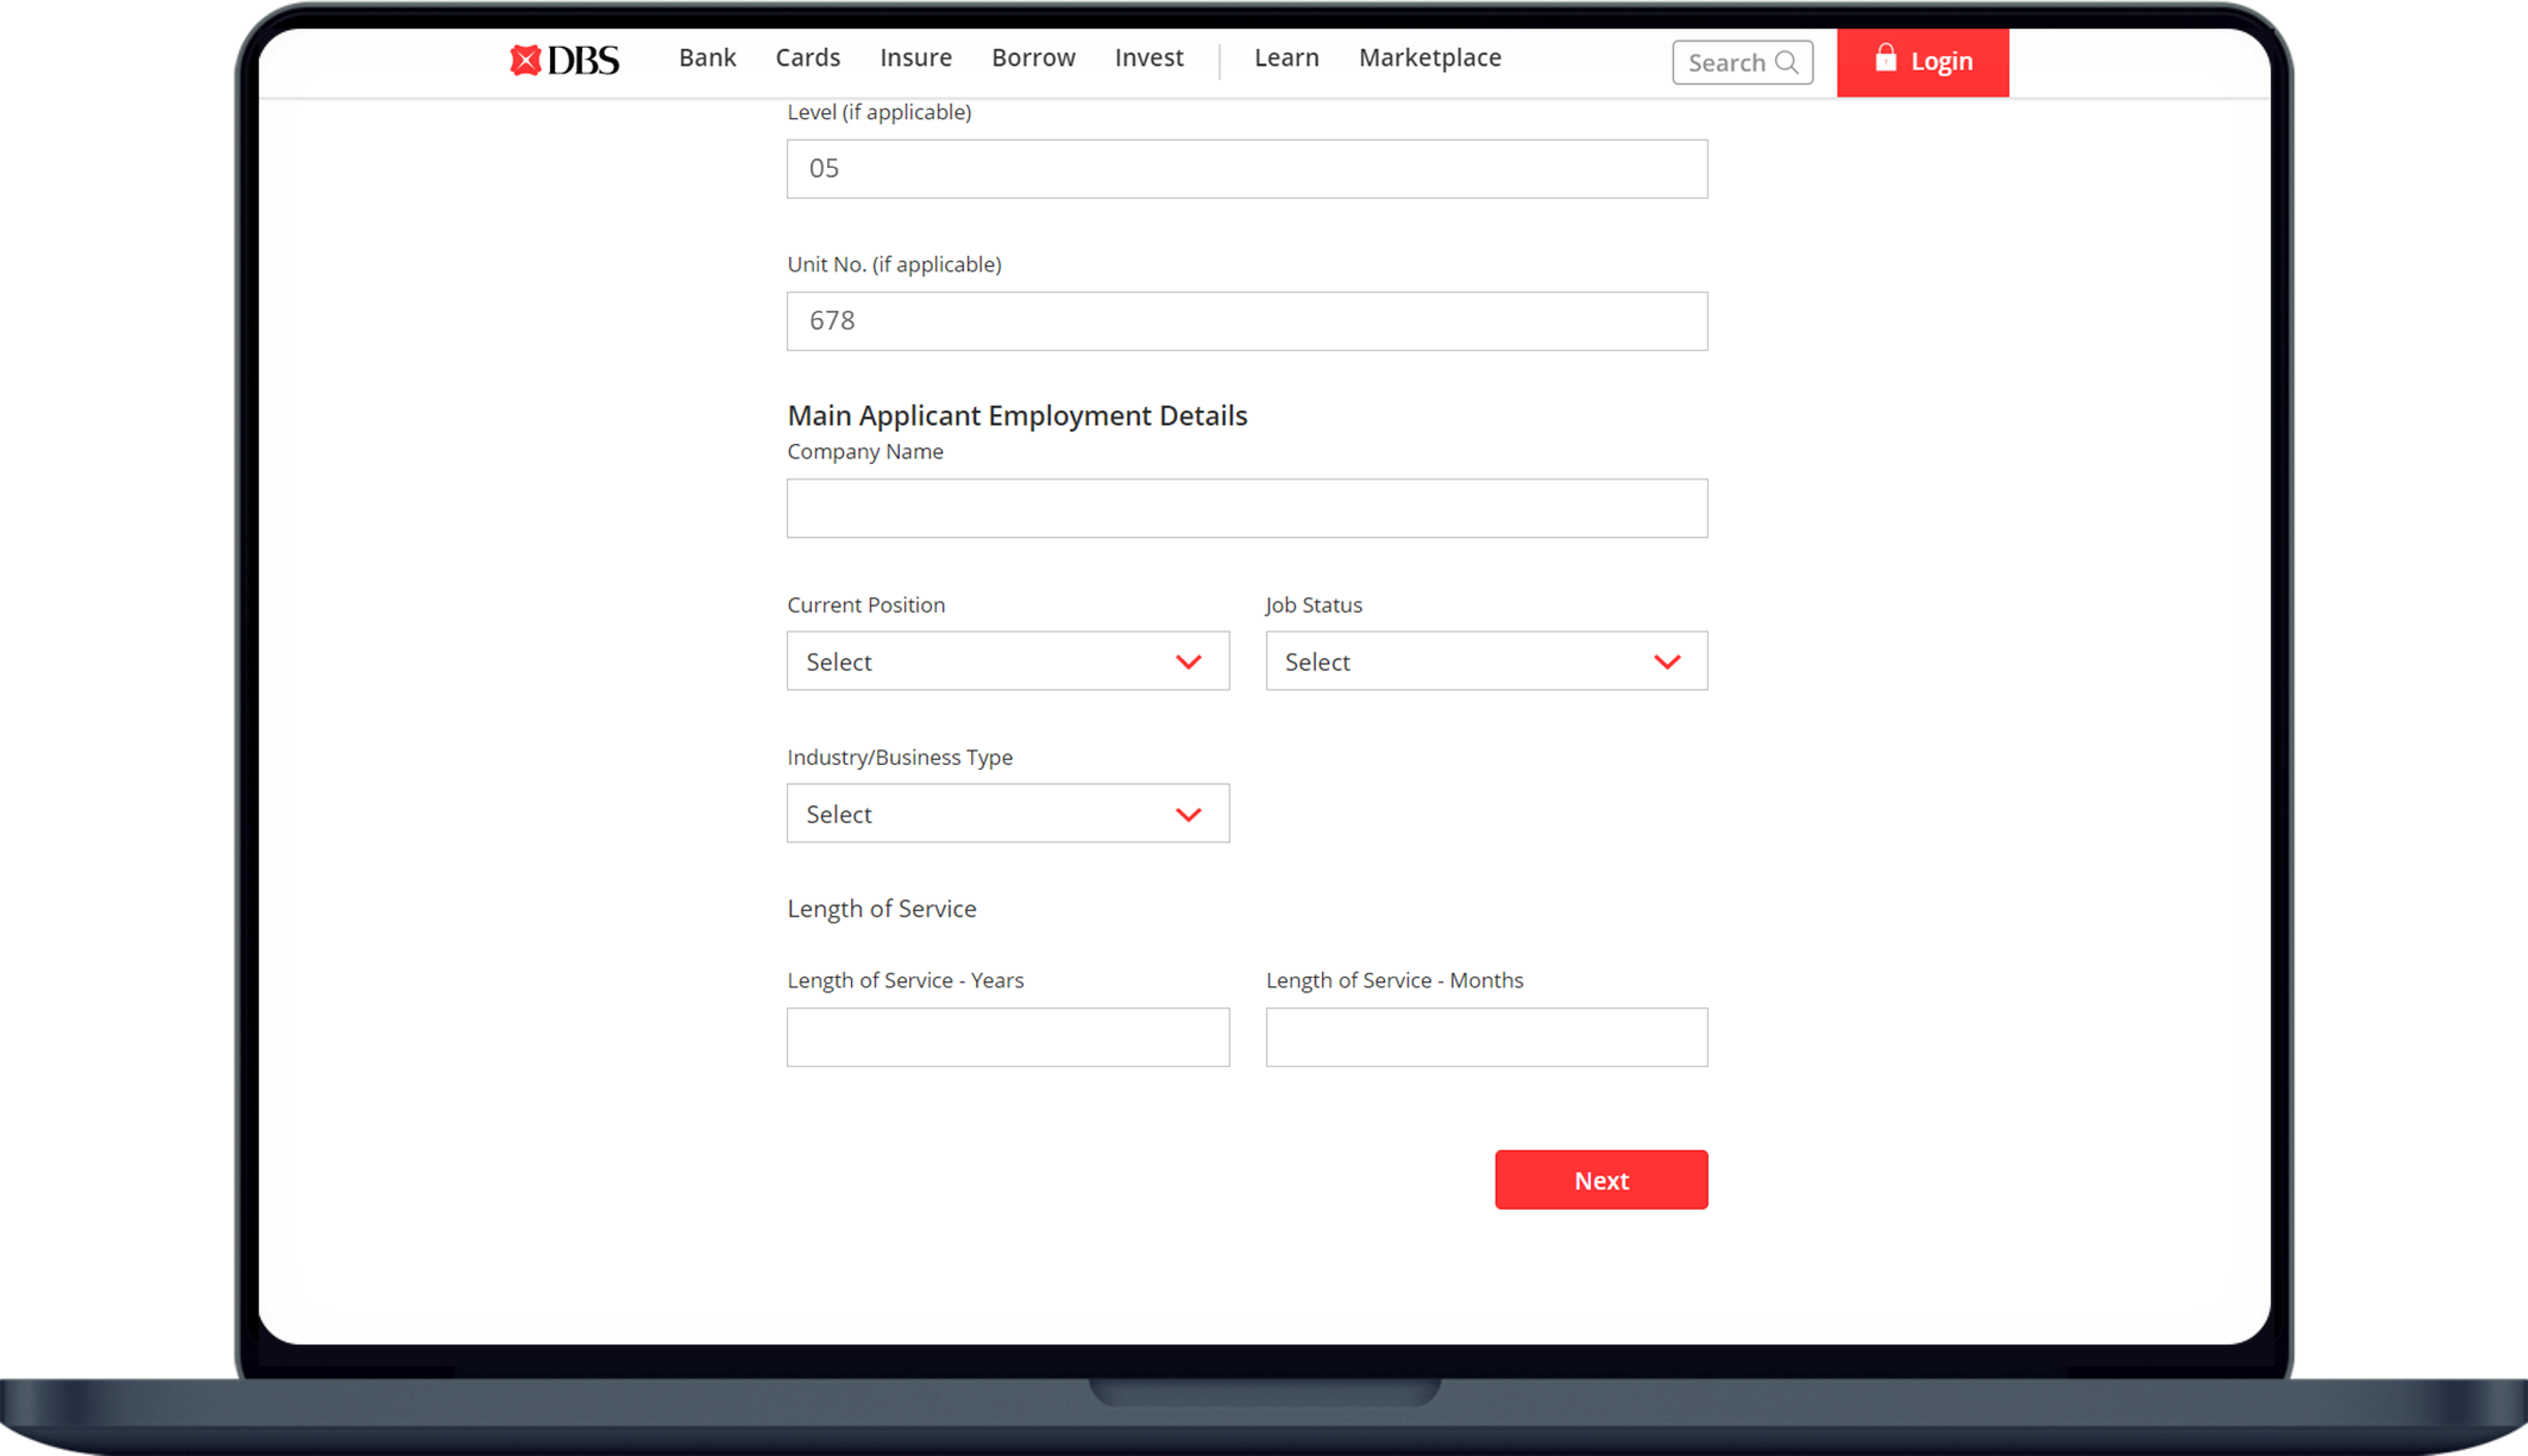This screenshot has width=2528, height=1456.
Task: Open the Industry/Business Type dropdown
Action: click(x=1007, y=813)
